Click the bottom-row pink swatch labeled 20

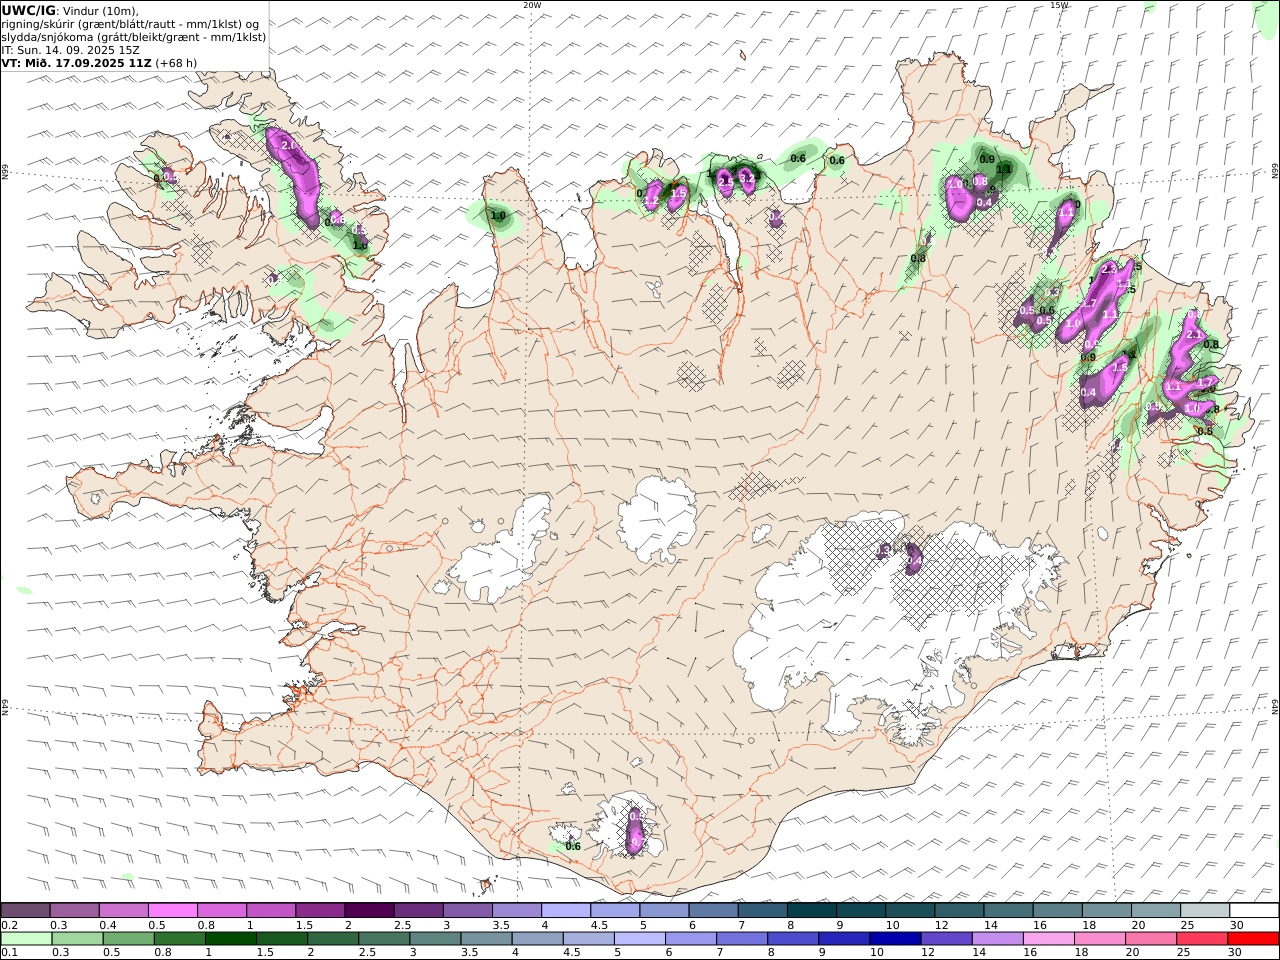pyautogui.click(x=1150, y=938)
